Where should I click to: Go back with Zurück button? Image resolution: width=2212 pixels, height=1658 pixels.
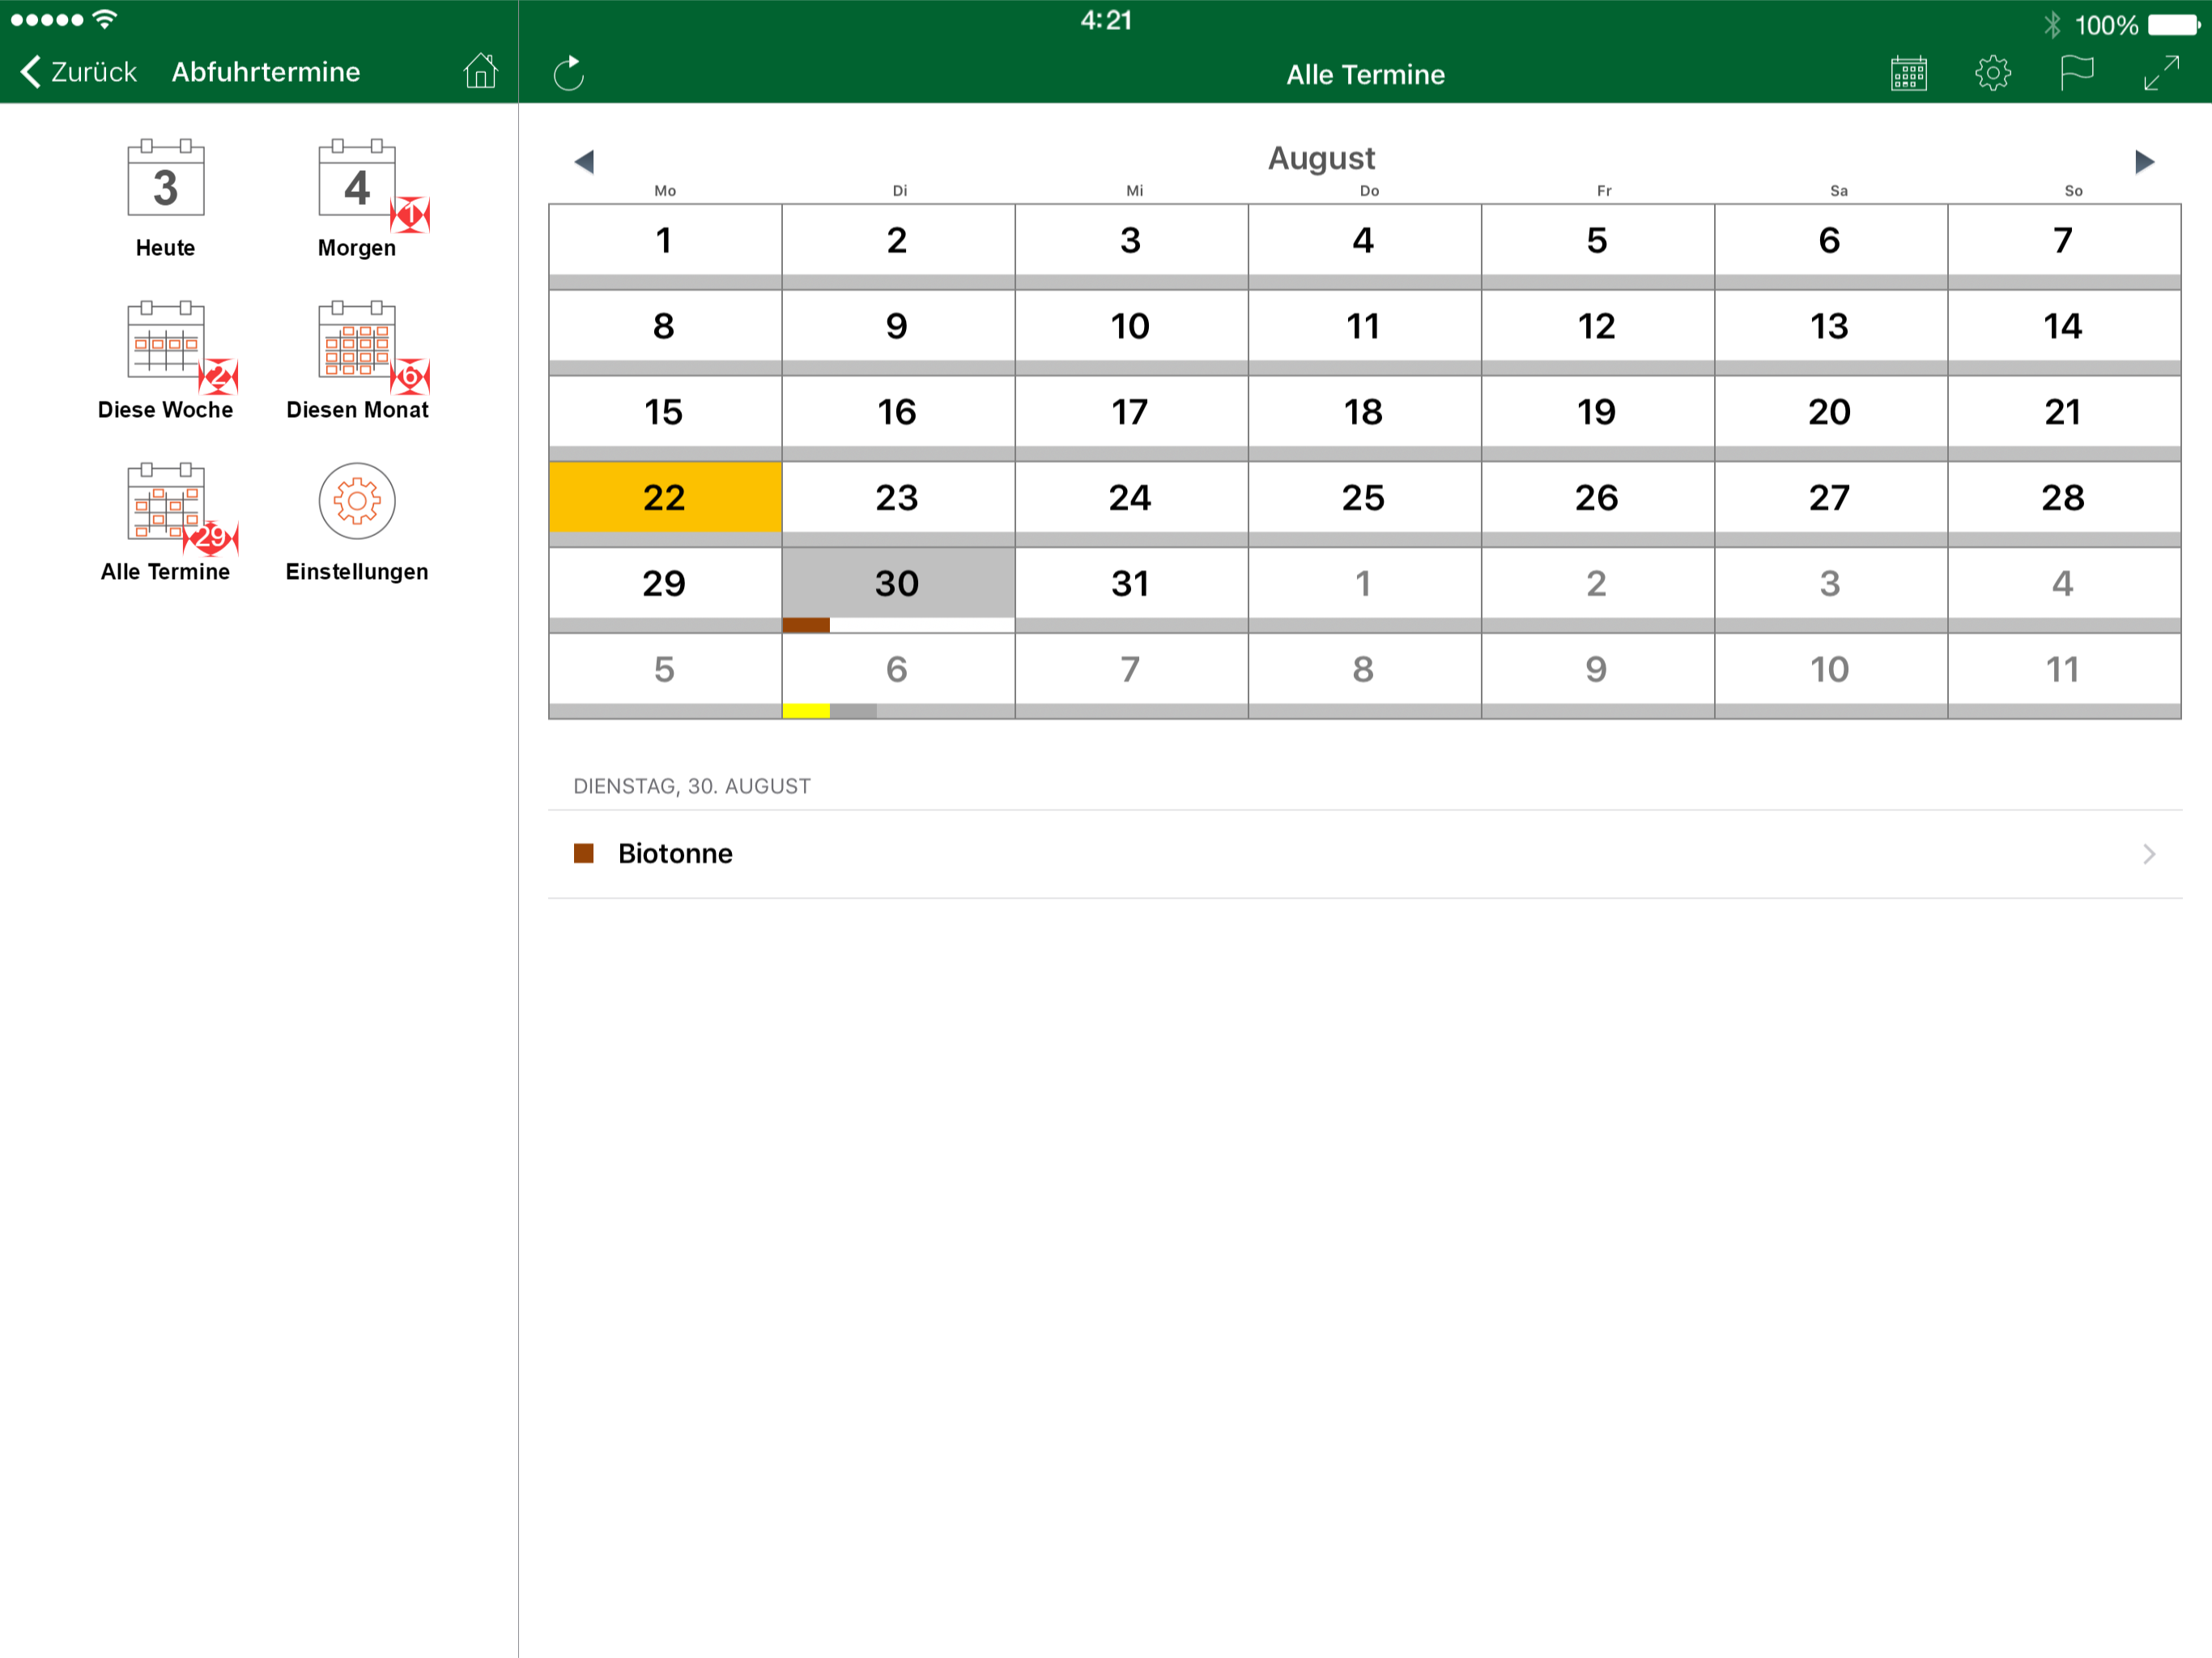point(78,72)
